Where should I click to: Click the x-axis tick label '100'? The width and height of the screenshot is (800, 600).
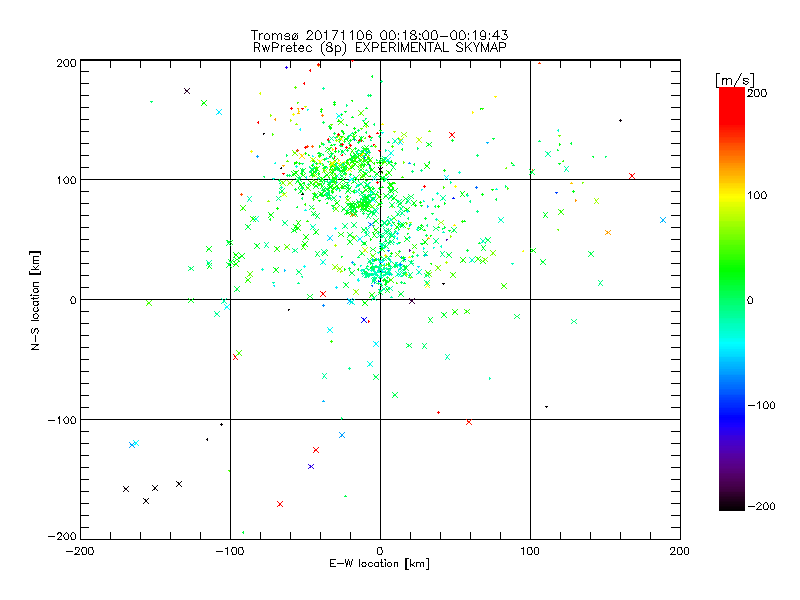coord(530,551)
